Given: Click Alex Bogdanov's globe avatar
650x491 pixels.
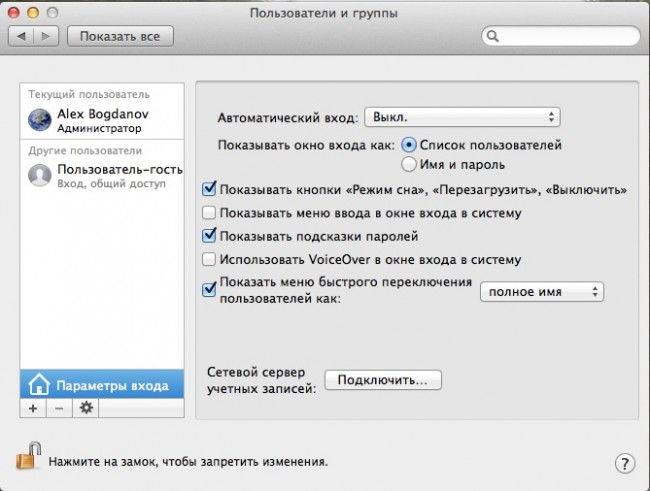Looking at the screenshot, I should pos(39,120).
